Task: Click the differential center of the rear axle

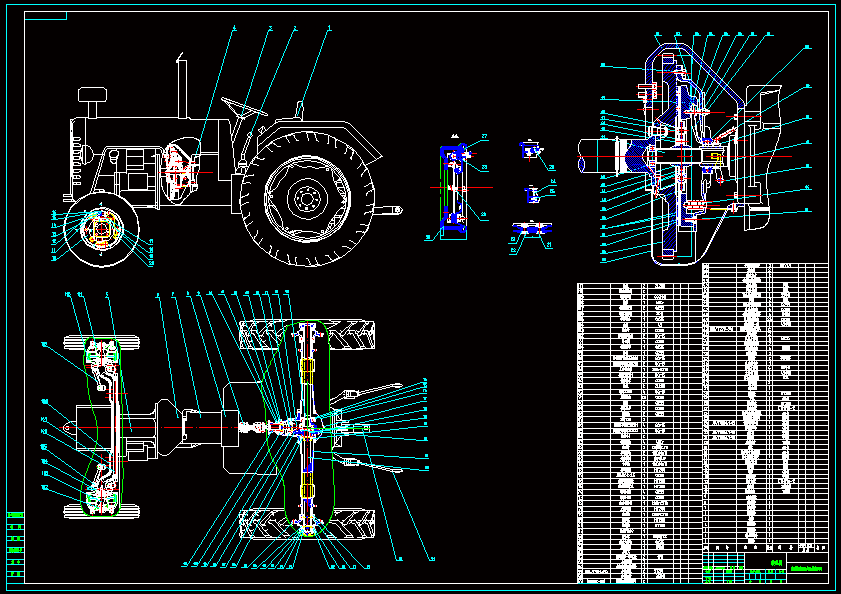Action: click(x=306, y=429)
